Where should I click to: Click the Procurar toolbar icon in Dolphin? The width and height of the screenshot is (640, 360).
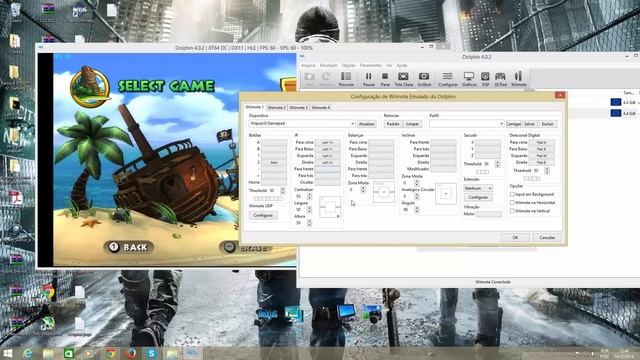pos(346,78)
